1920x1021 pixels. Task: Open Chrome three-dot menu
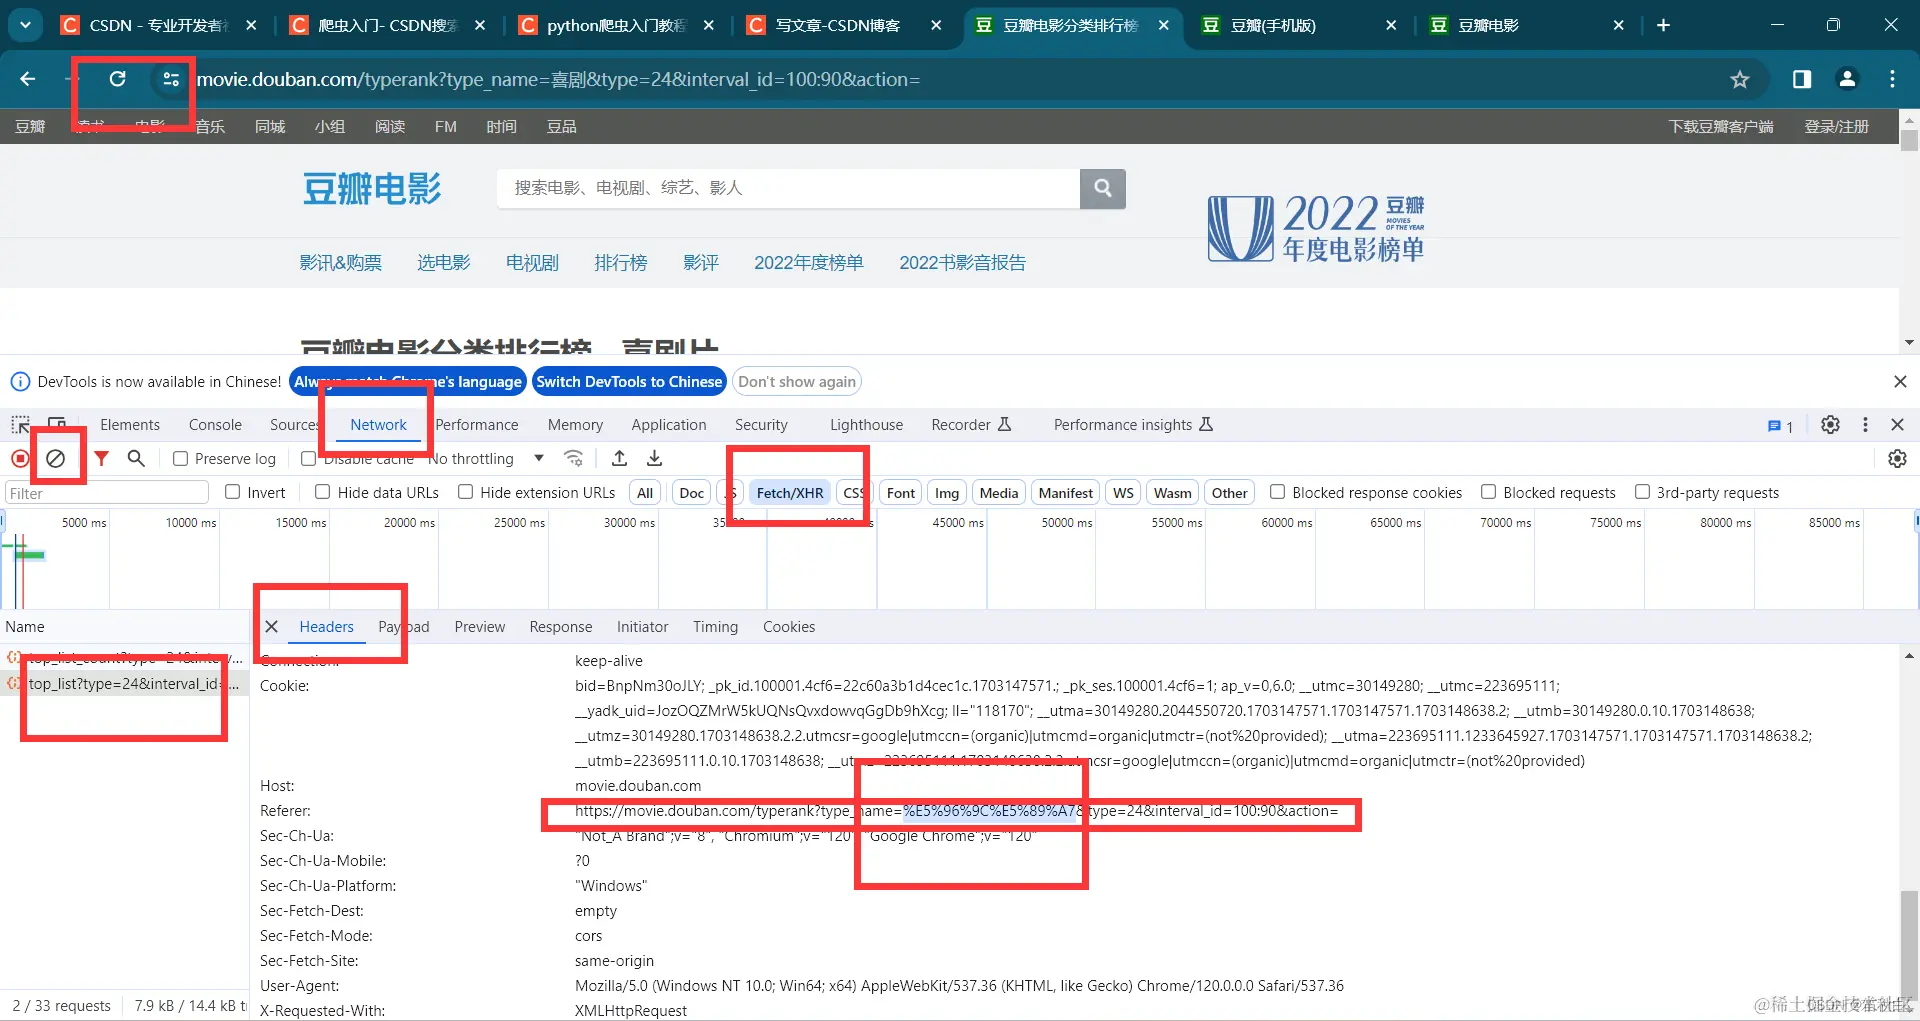1892,79
